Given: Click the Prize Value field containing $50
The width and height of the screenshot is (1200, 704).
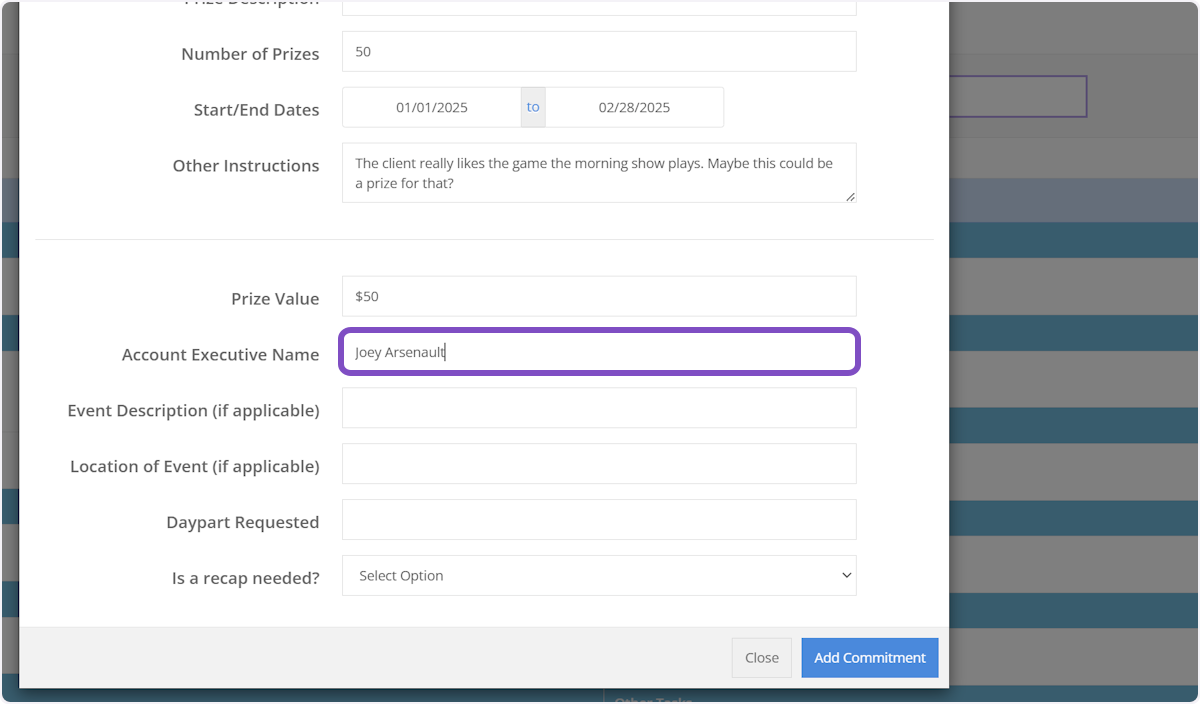Looking at the screenshot, I should tap(598, 297).
